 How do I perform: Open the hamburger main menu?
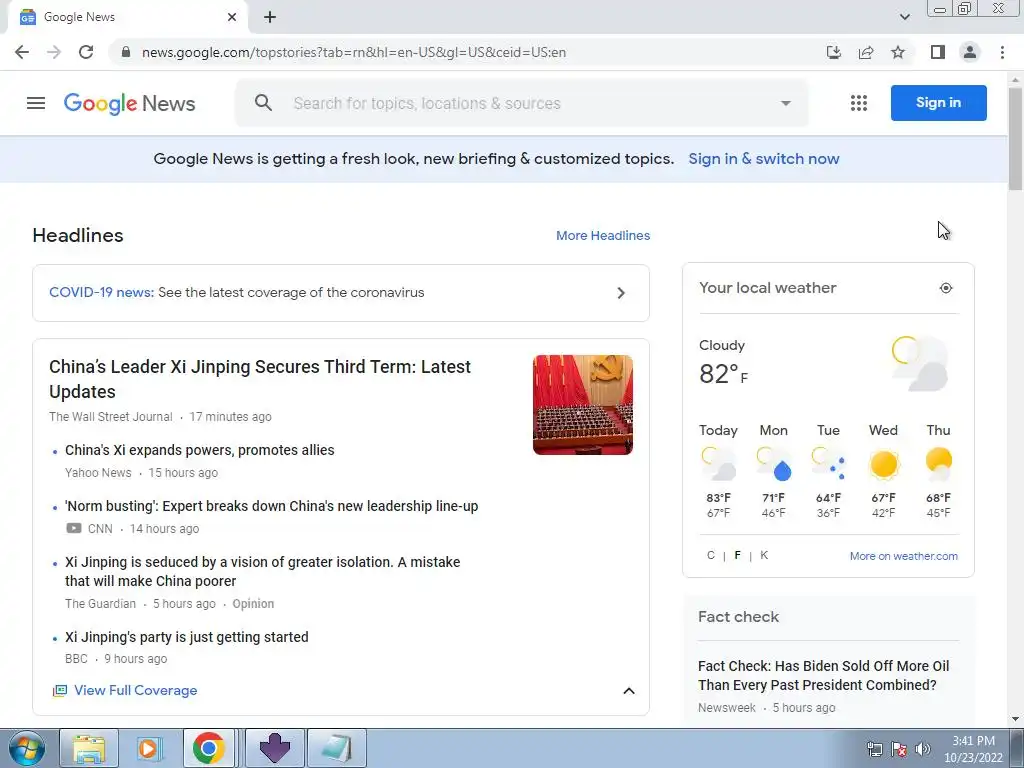(x=36, y=103)
